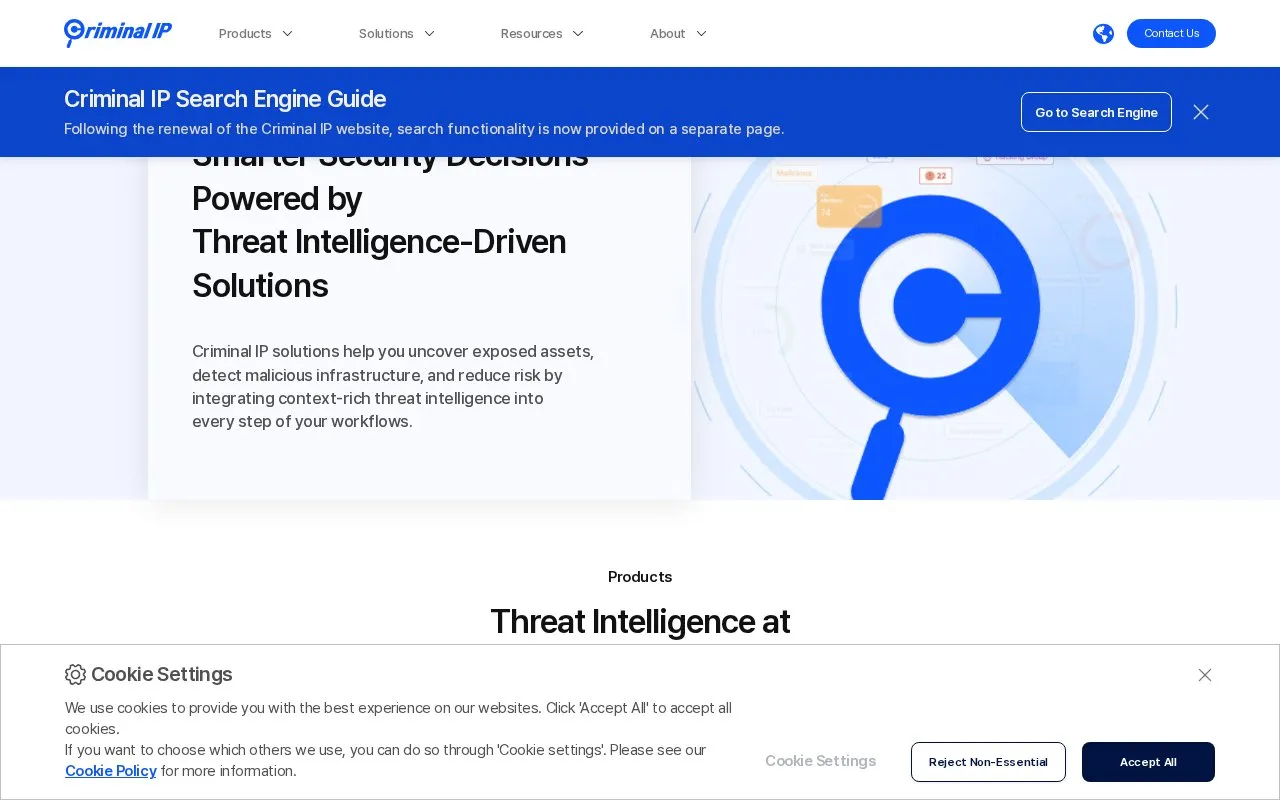Click the 'Threat Intelligence at' heading

[x=640, y=622]
